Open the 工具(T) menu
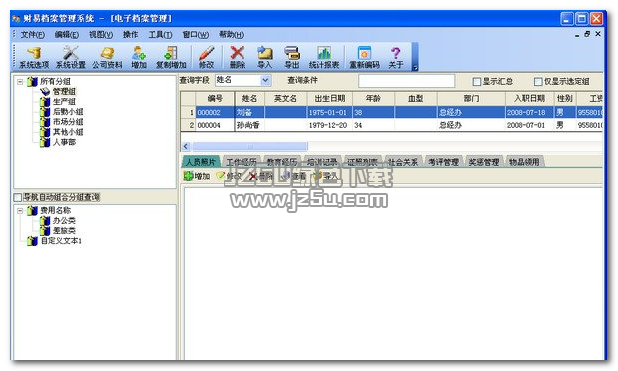The image size is (618, 371). click(160, 35)
